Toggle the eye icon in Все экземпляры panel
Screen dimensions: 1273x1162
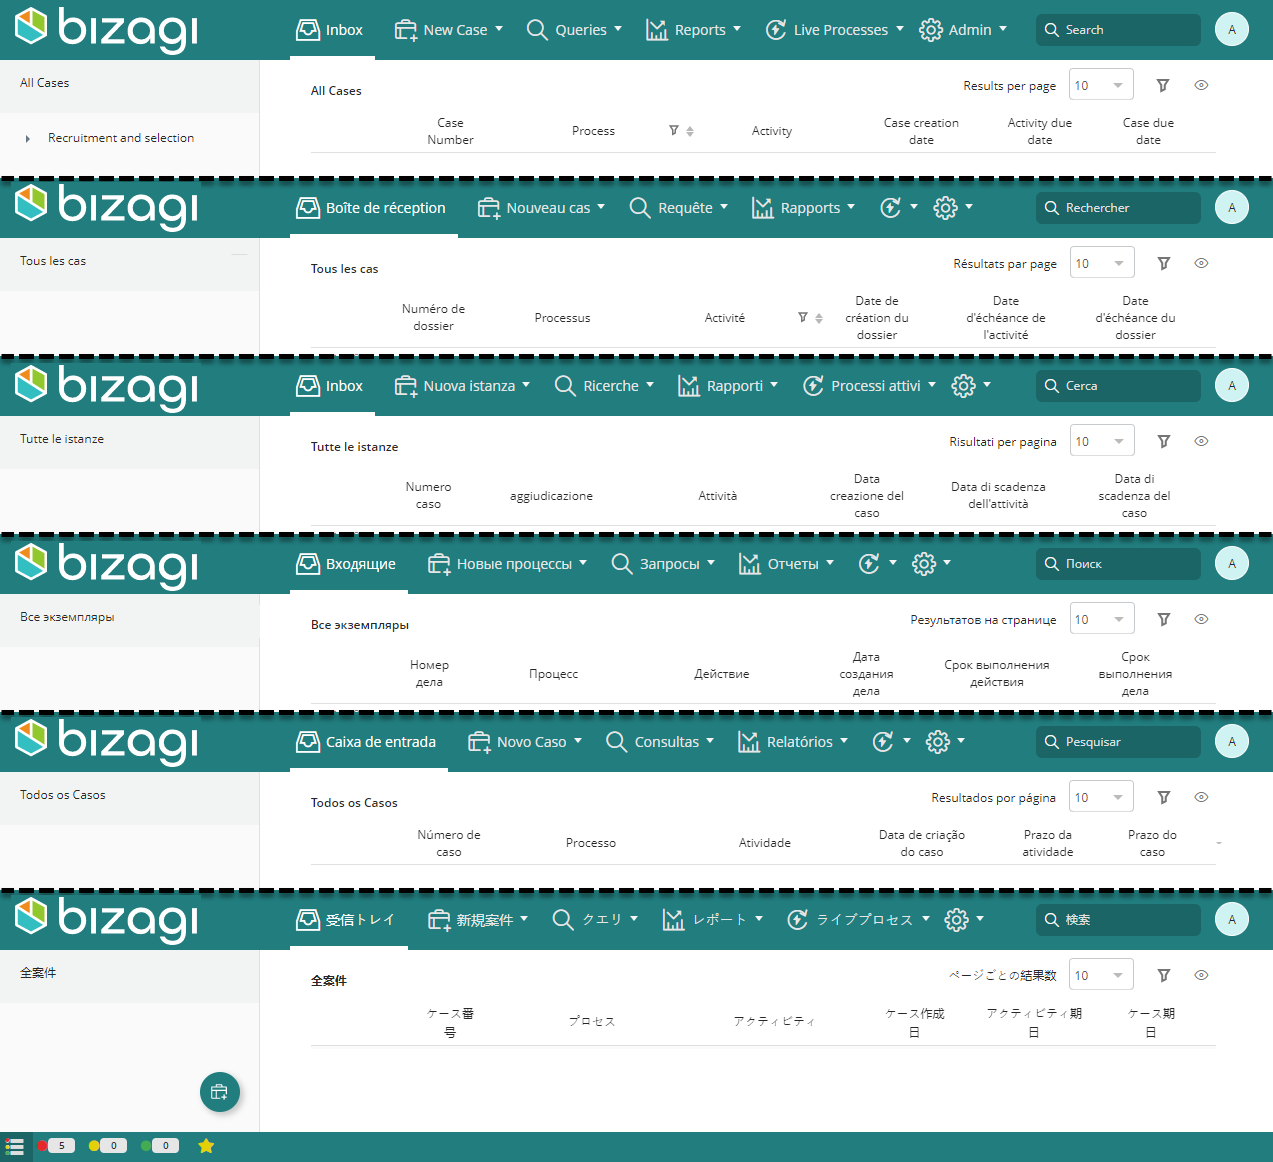pyautogui.click(x=1202, y=620)
